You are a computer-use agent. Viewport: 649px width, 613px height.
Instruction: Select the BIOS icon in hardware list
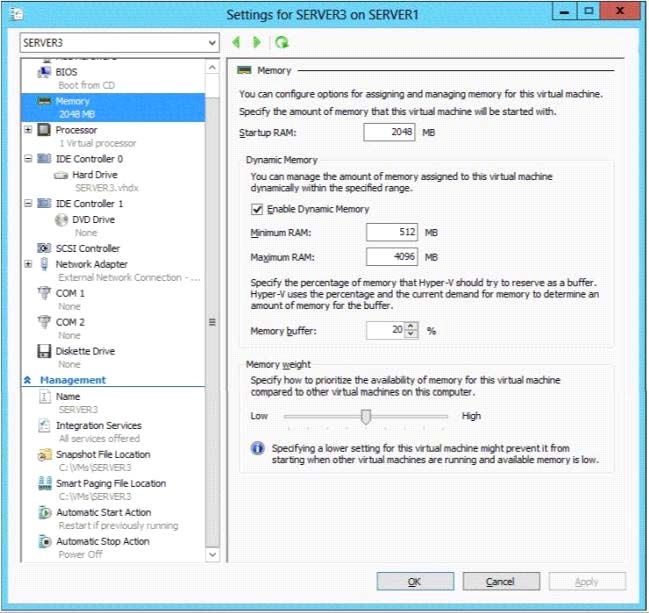coord(44,72)
